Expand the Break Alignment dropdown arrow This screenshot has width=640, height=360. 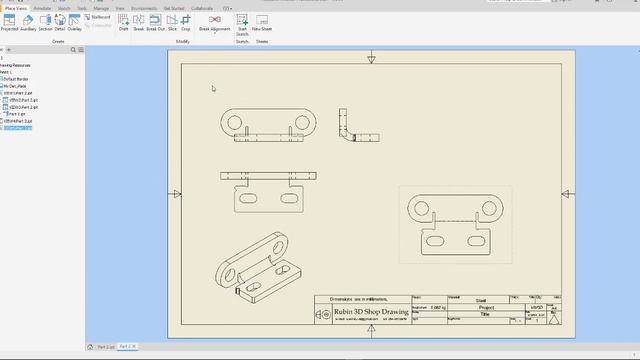215,33
